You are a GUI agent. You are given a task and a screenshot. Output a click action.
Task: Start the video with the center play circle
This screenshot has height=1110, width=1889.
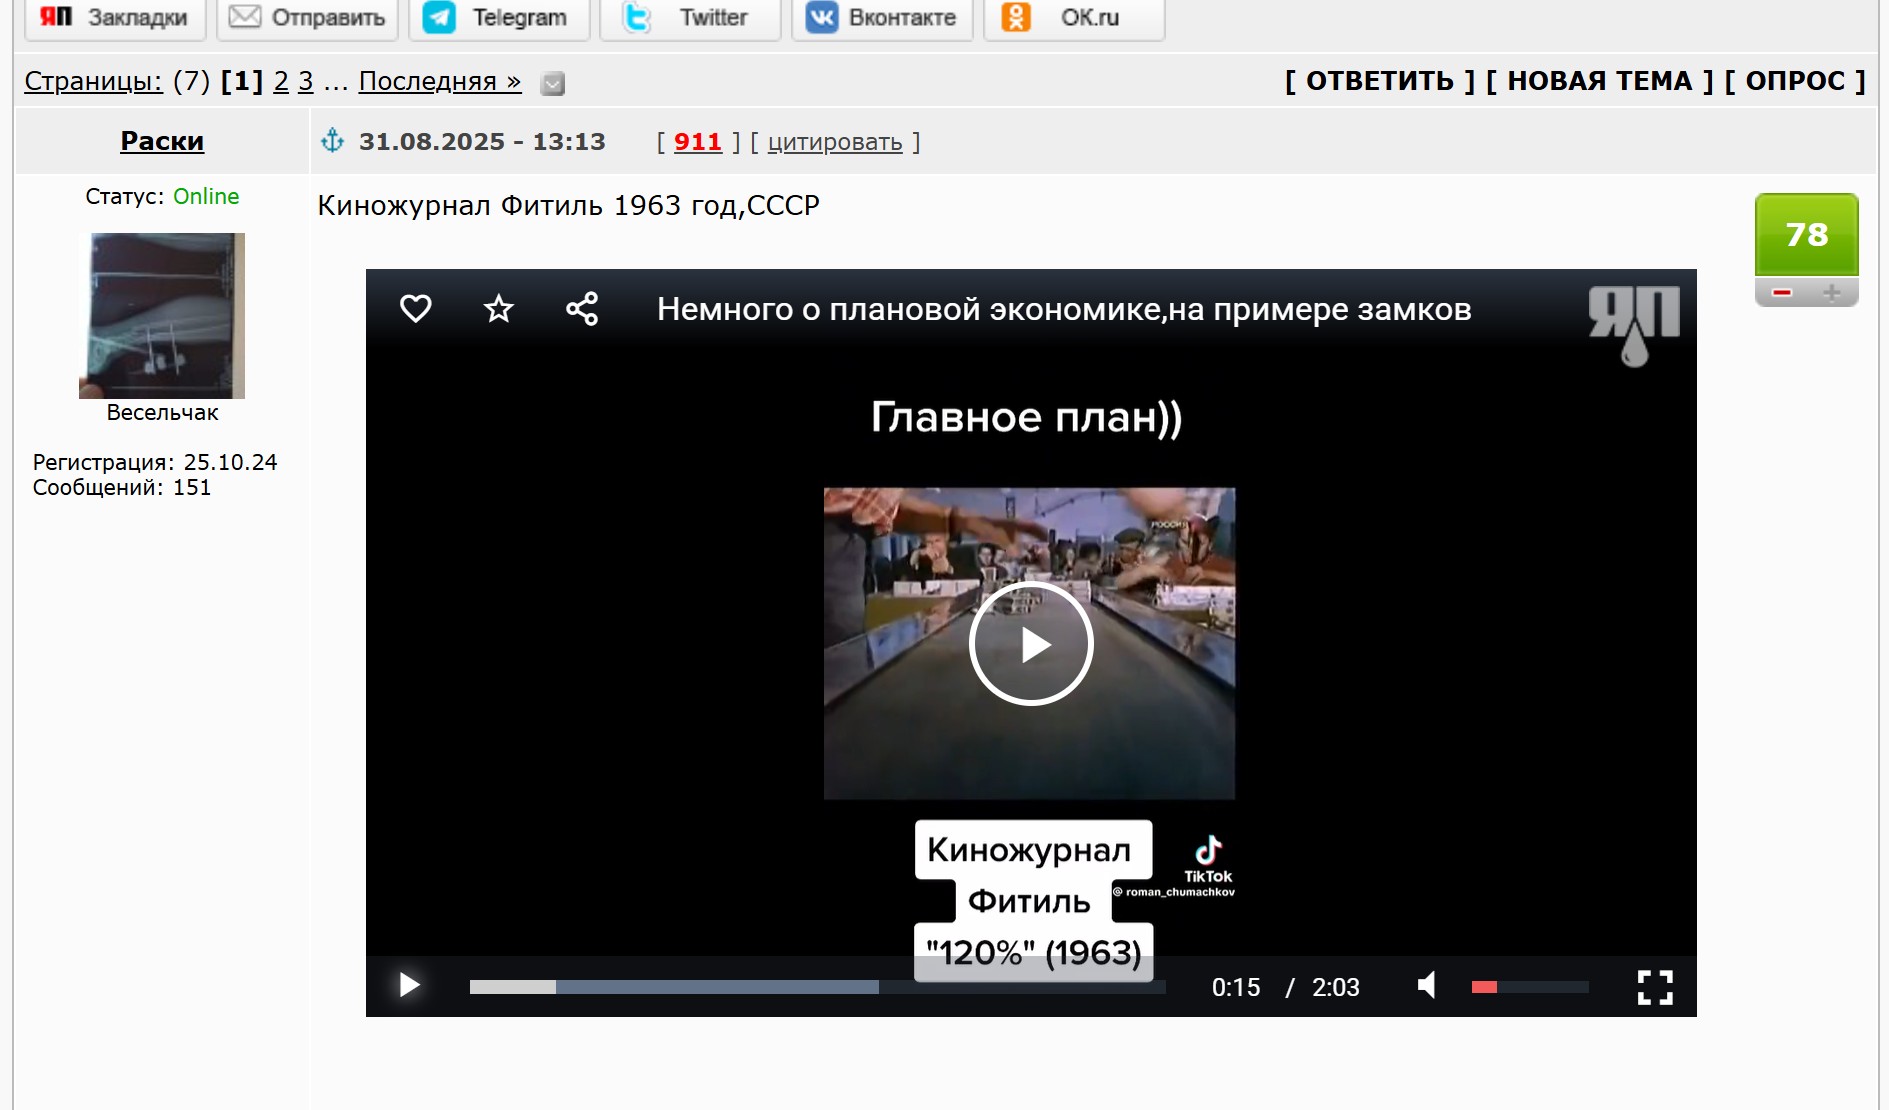[x=1031, y=644]
